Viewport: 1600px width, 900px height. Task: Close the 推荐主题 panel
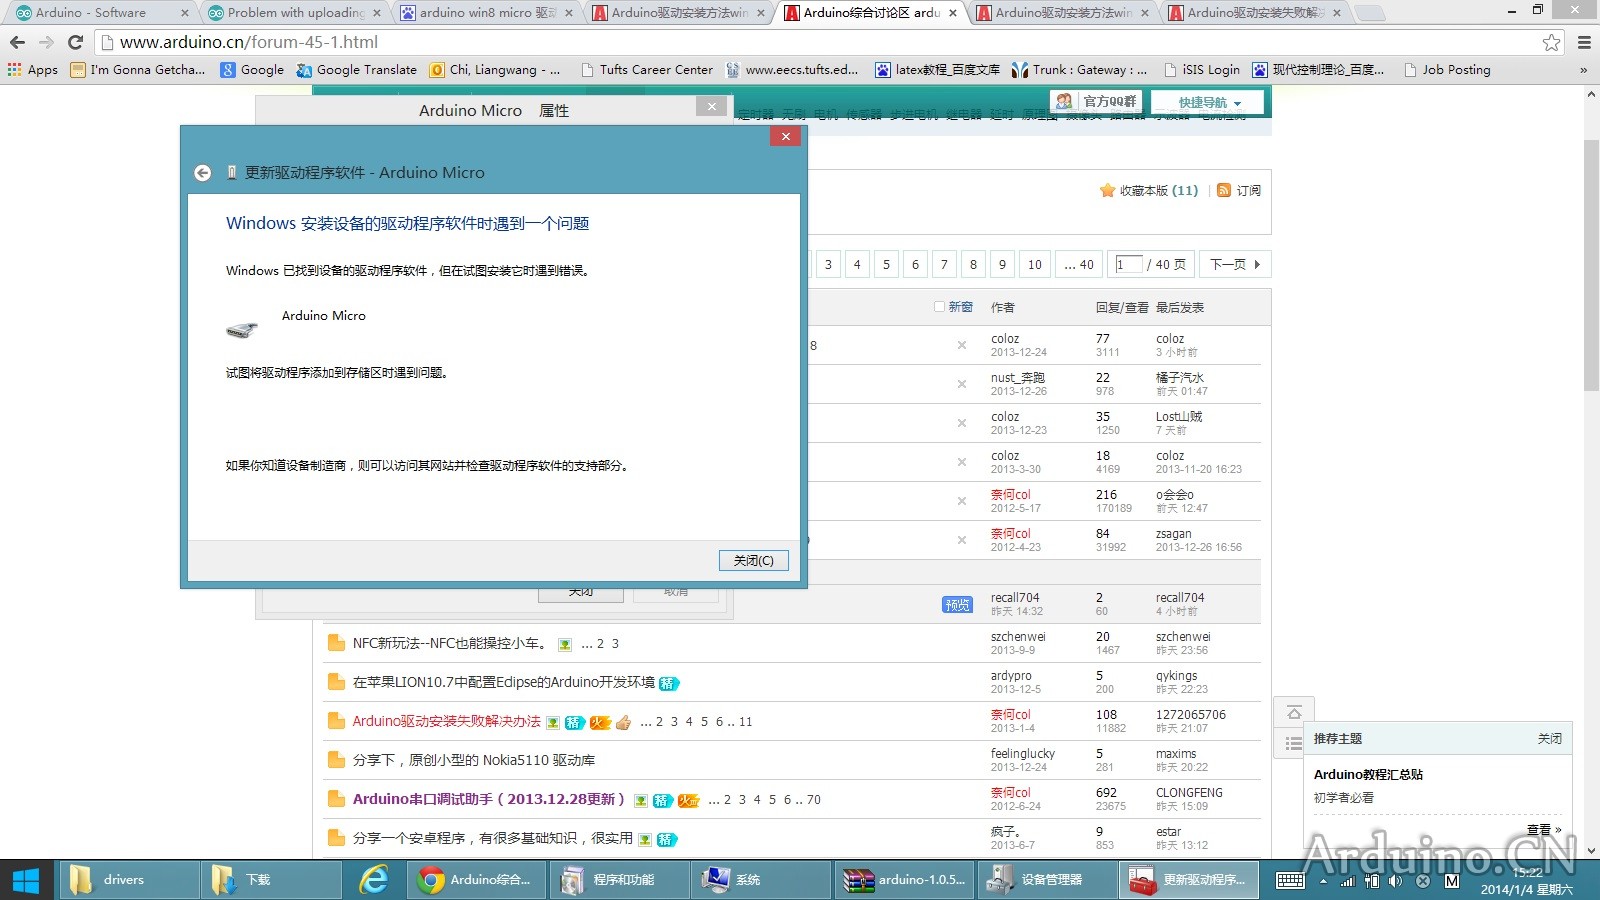tap(1549, 738)
